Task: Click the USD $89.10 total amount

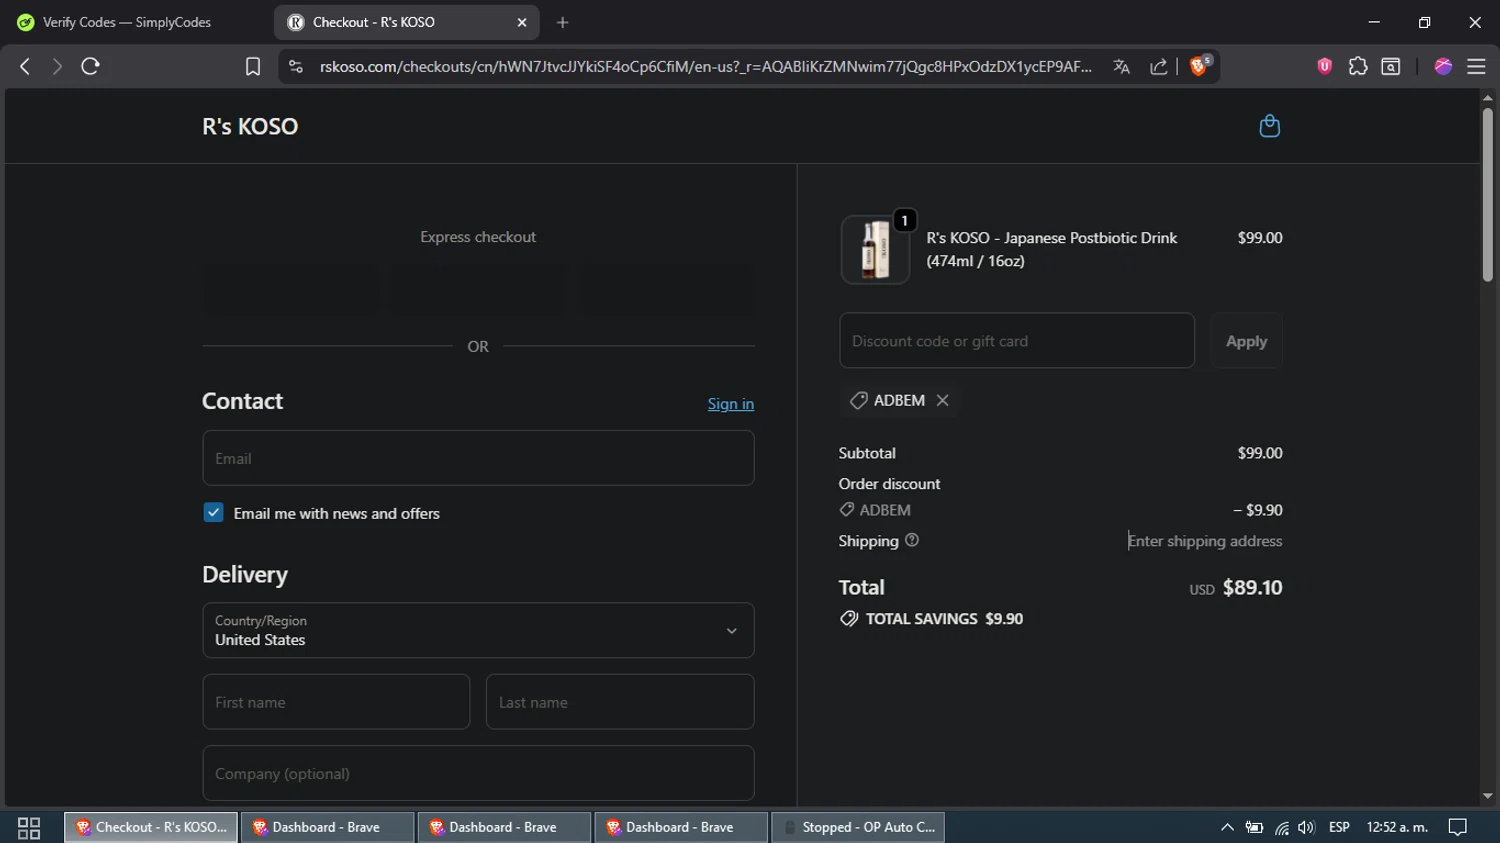Action: coord(1236,588)
